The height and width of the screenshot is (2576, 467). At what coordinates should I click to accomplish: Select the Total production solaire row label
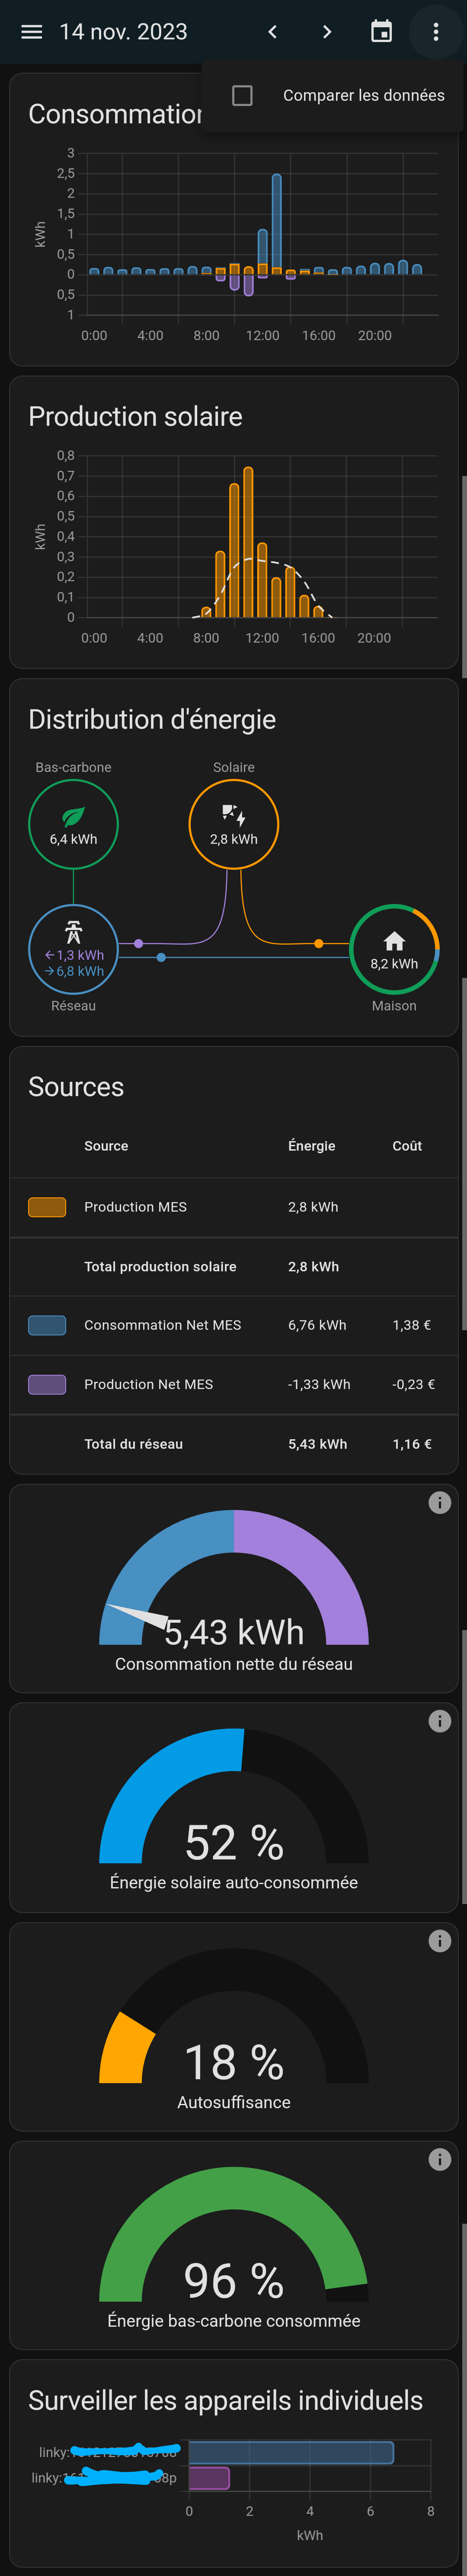(x=160, y=1266)
